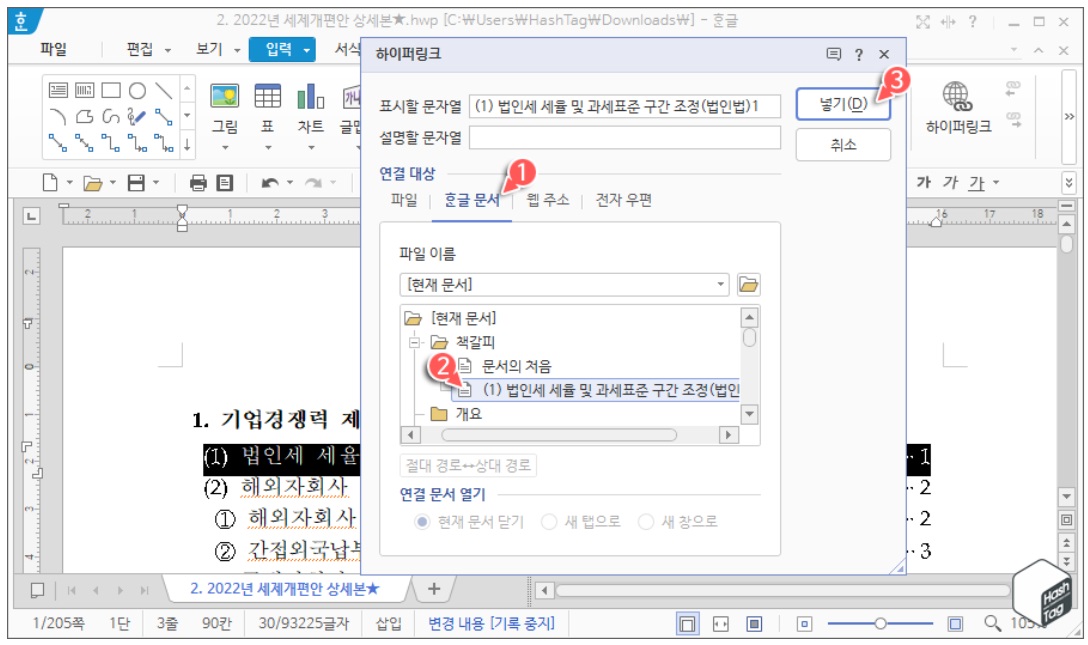Insert a table with 표 icon

[x=268, y=96]
